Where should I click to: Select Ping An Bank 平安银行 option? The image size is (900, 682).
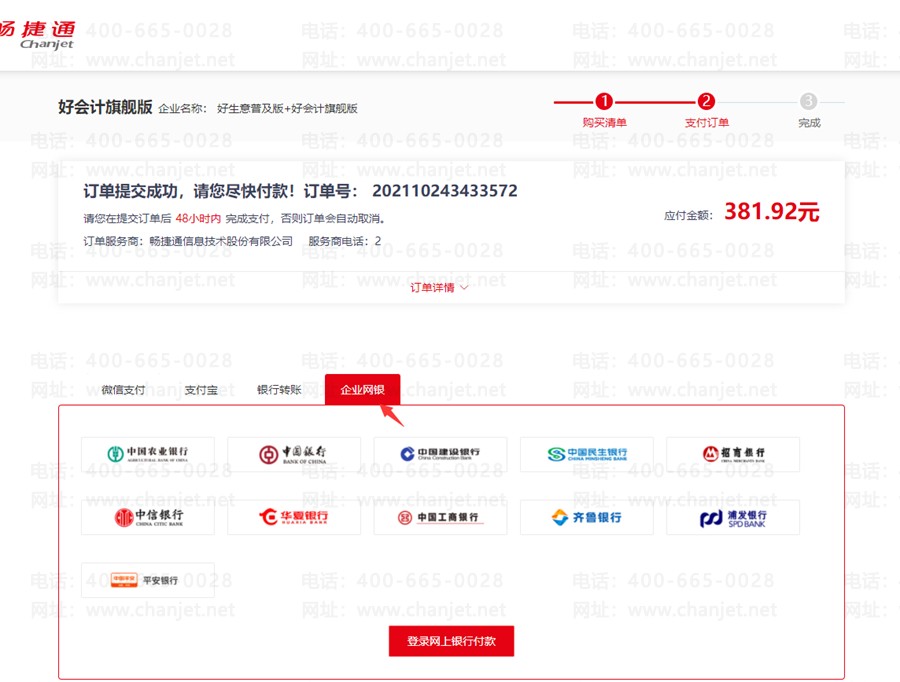pyautogui.click(x=148, y=580)
